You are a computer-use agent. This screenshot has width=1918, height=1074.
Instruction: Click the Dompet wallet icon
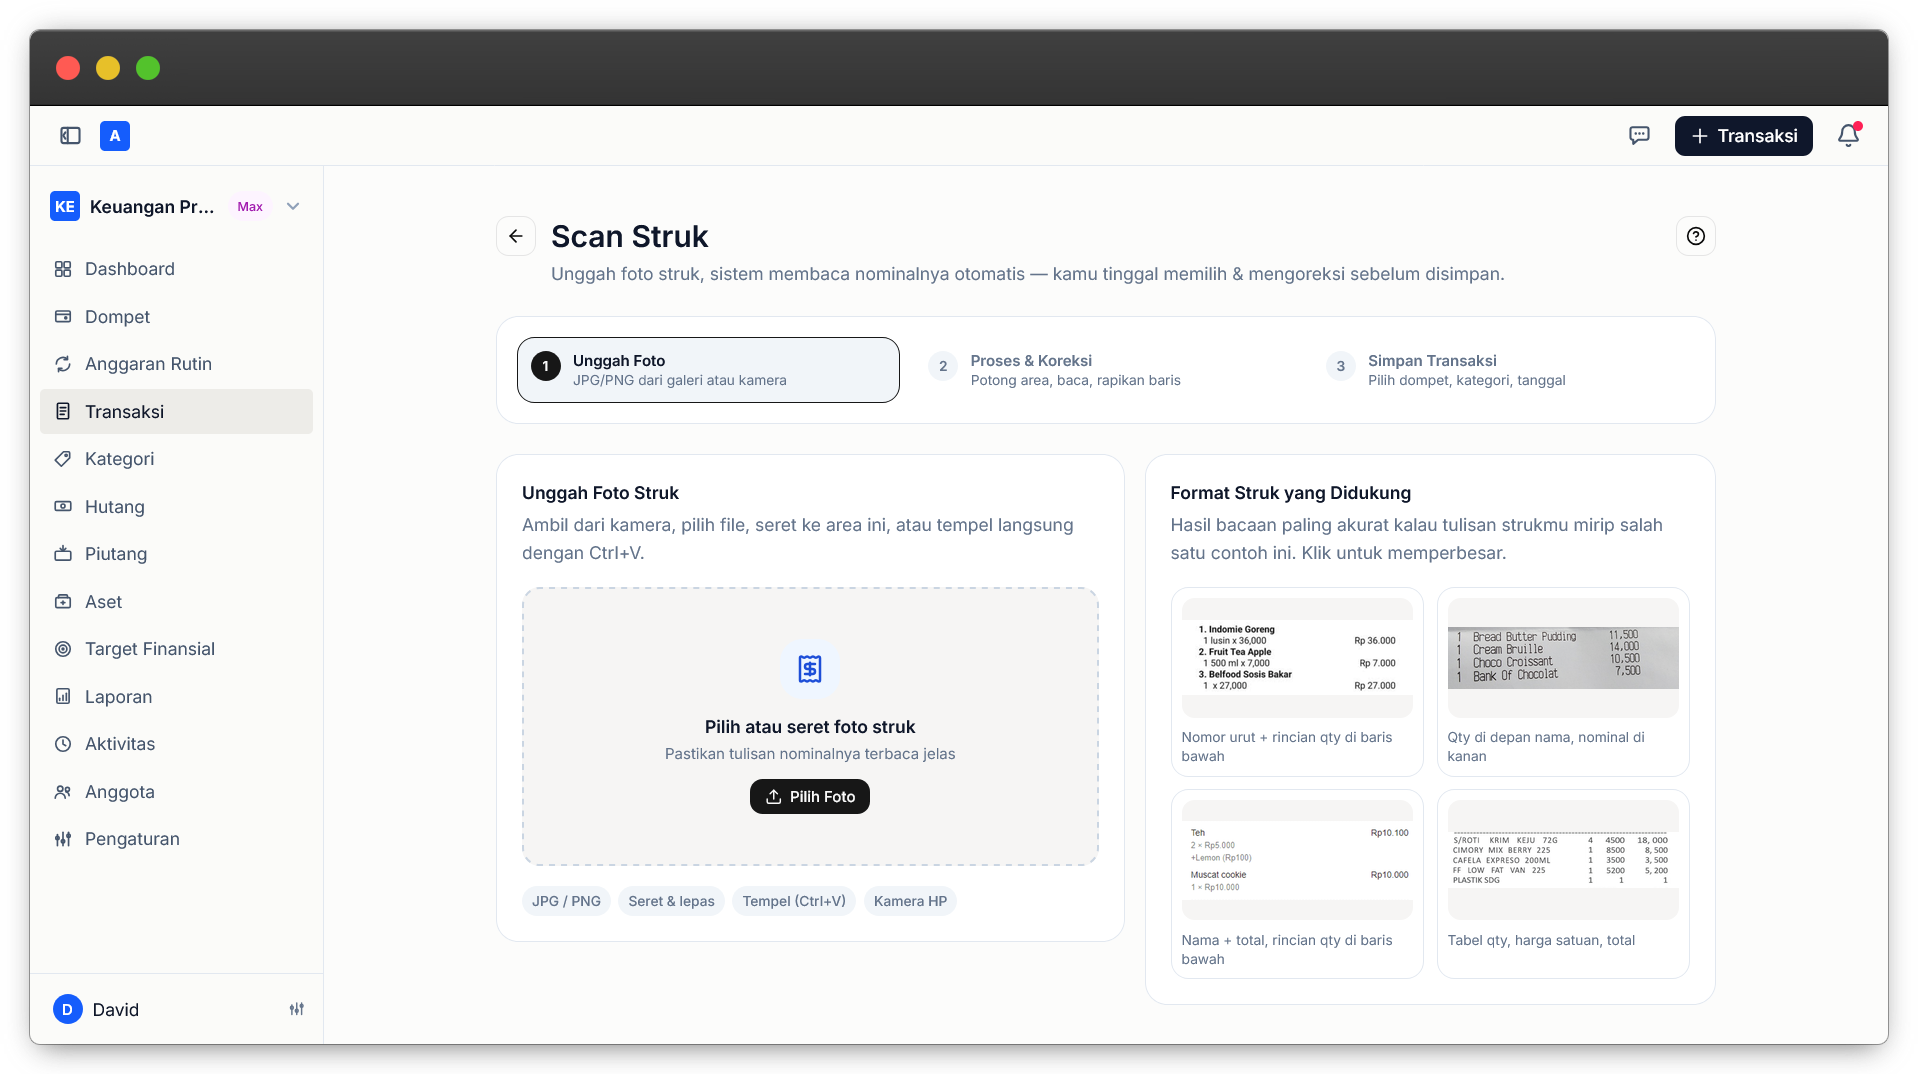(63, 316)
